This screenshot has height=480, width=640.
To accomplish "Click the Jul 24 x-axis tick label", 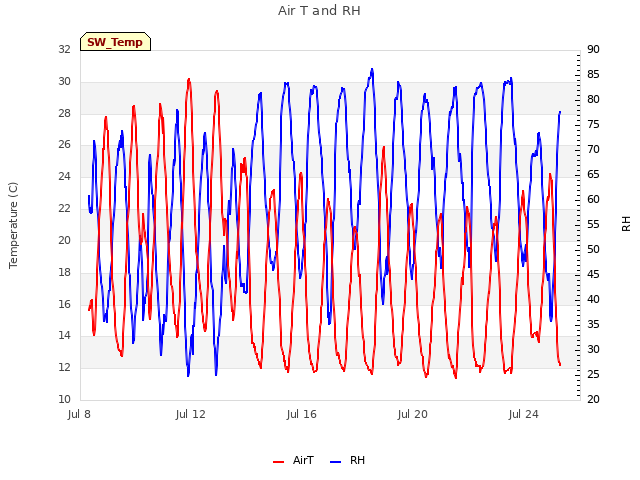I will [524, 414].
